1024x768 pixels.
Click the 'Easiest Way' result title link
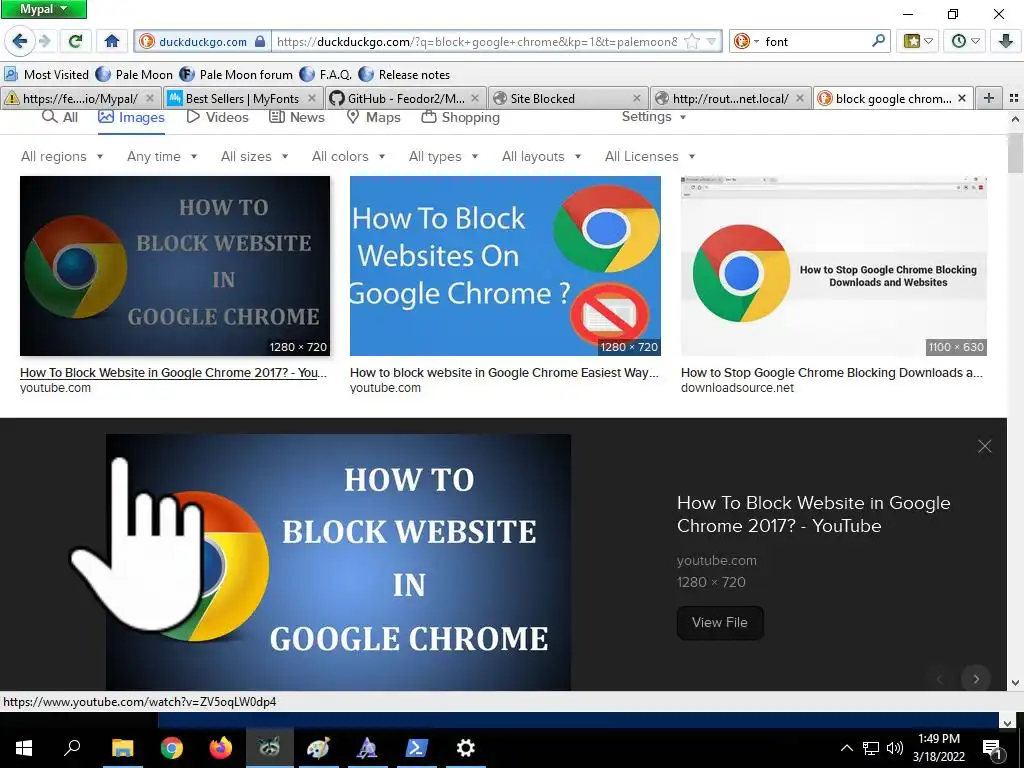click(504, 373)
